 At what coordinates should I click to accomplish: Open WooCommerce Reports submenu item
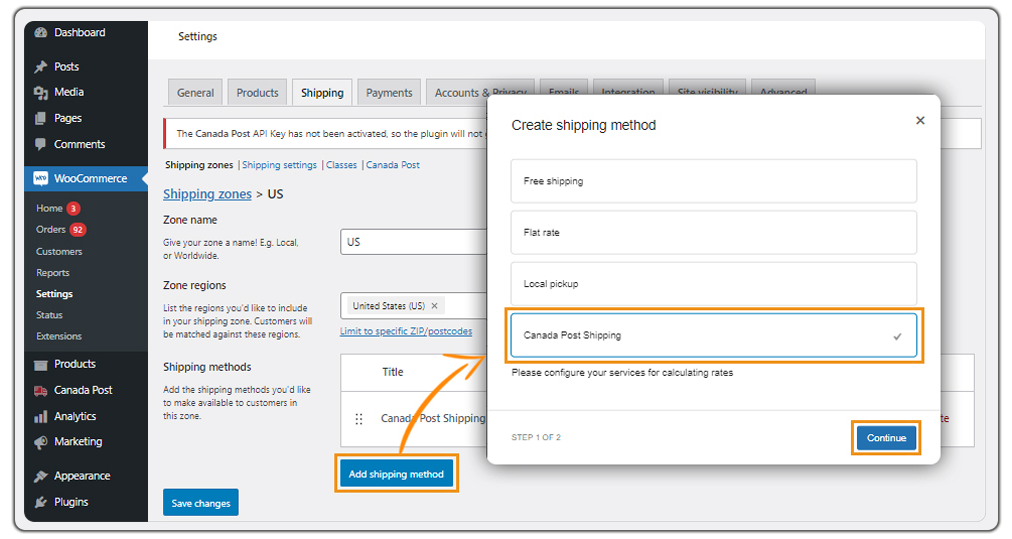click(52, 273)
